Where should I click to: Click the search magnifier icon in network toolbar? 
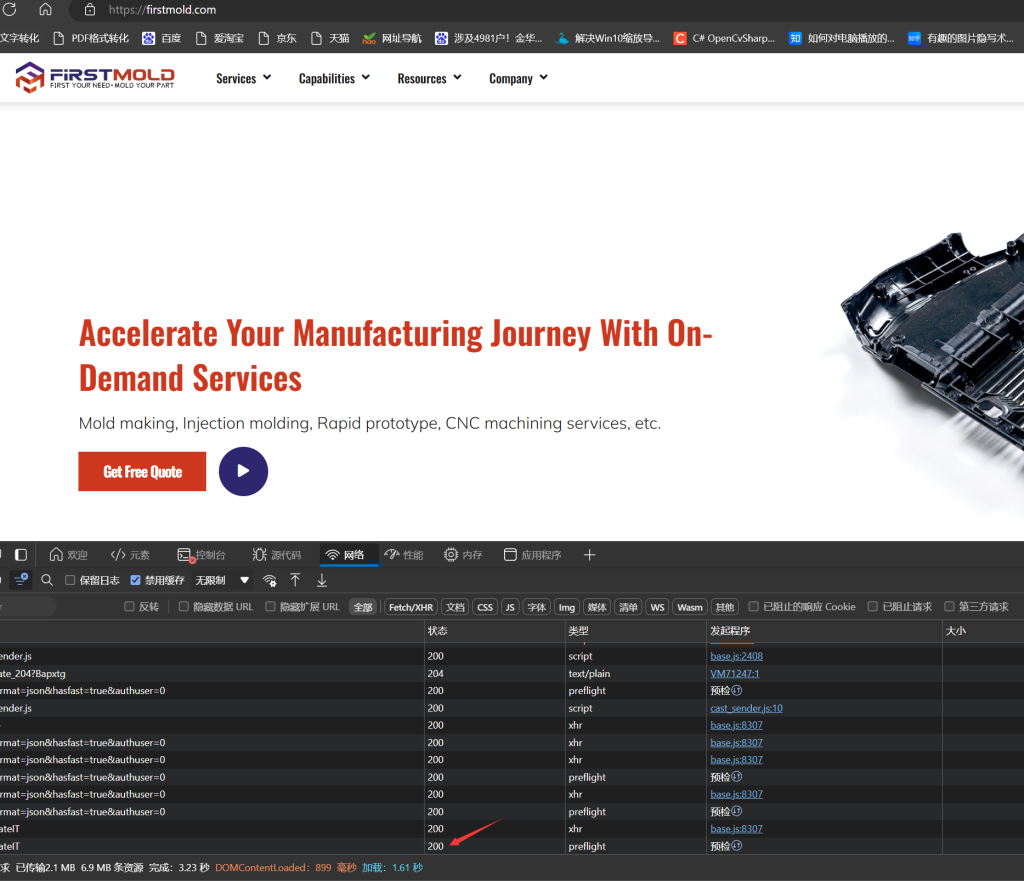click(47, 580)
